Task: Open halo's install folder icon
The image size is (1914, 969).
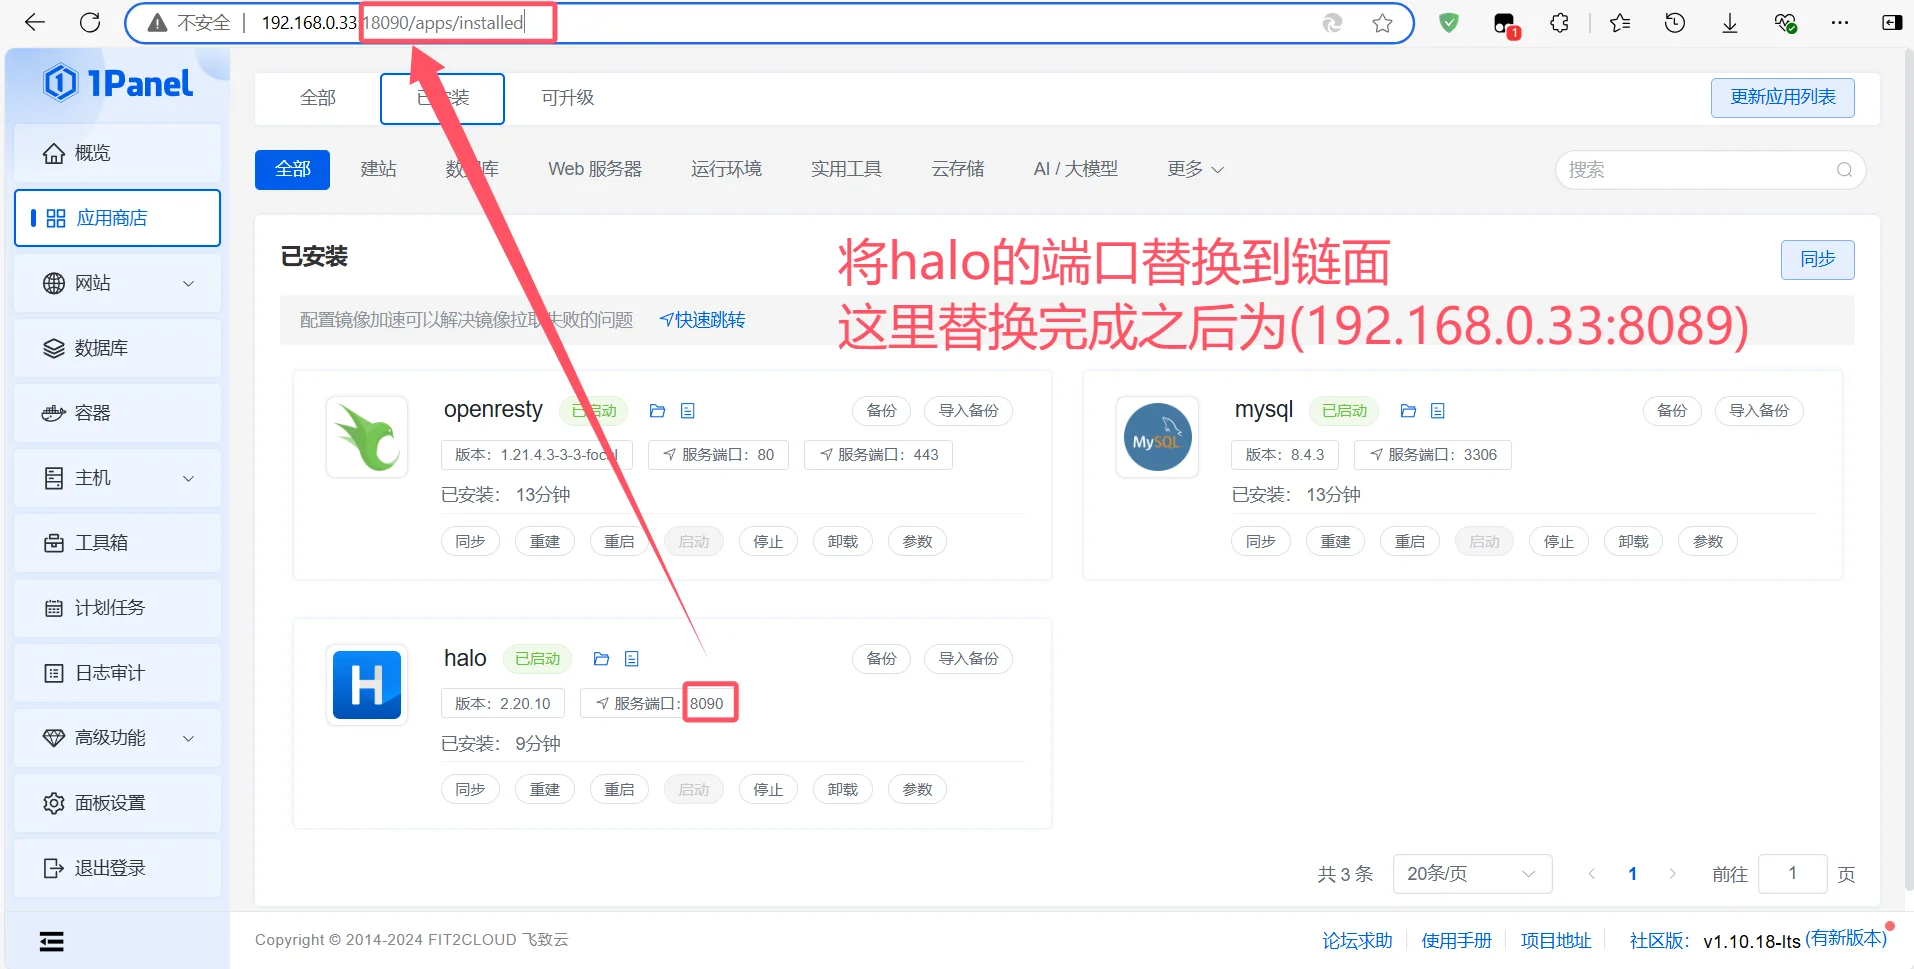Action: [601, 659]
